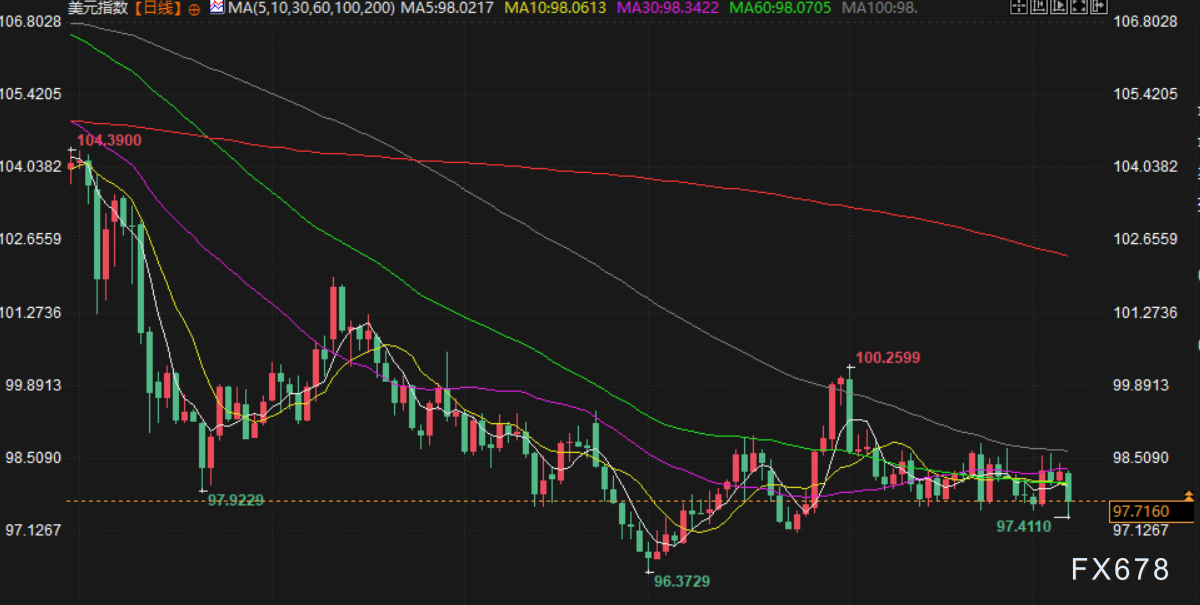Screen dimensions: 1200x605
Task: Click the orange circled plus icon beside 日线
Action: pyautogui.click(x=193, y=9)
